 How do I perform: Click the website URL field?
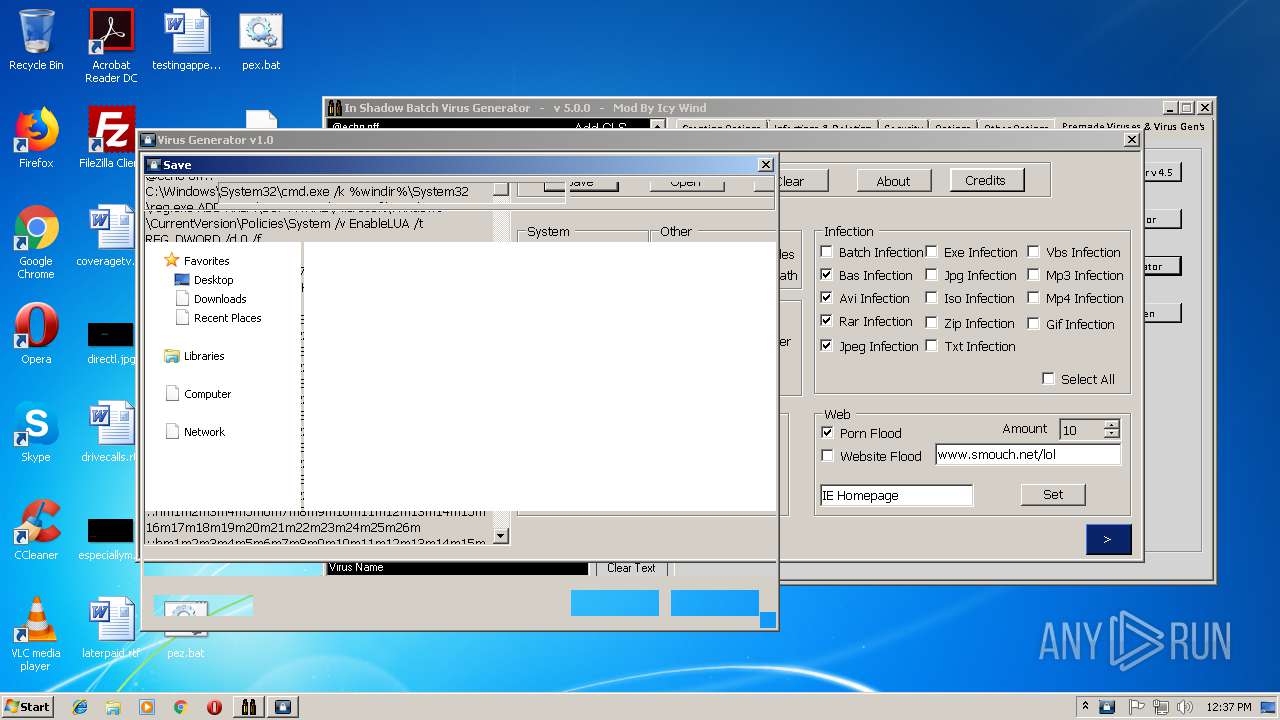(x=1028, y=454)
